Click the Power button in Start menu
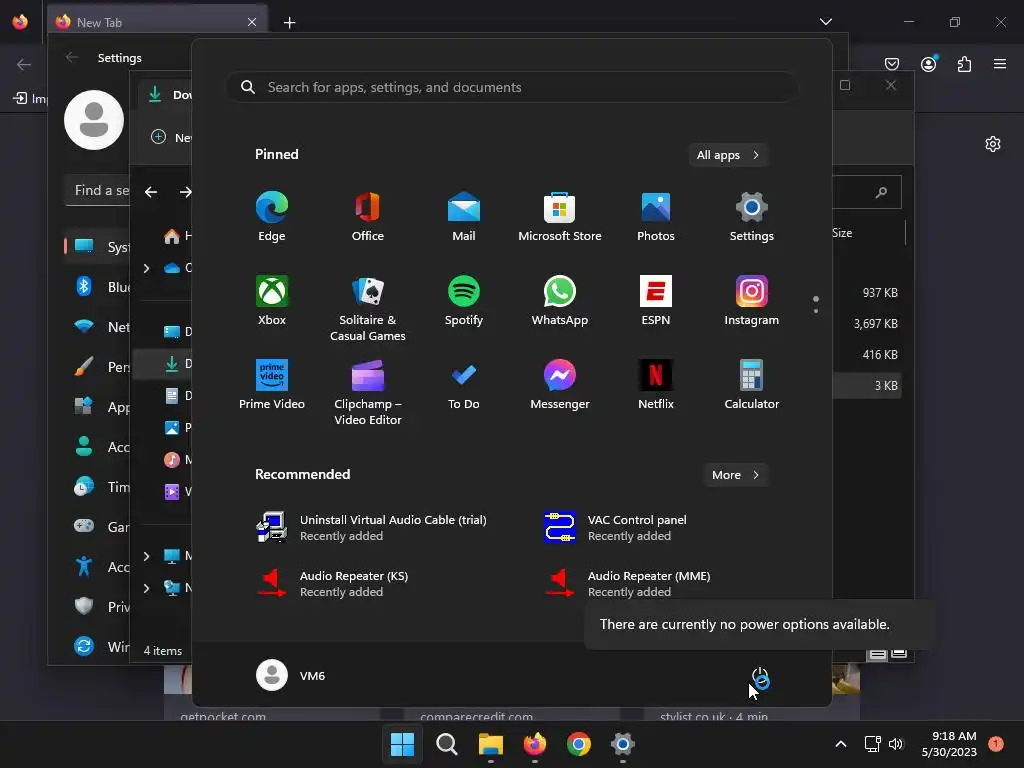Image resolution: width=1024 pixels, height=768 pixels. [760, 677]
